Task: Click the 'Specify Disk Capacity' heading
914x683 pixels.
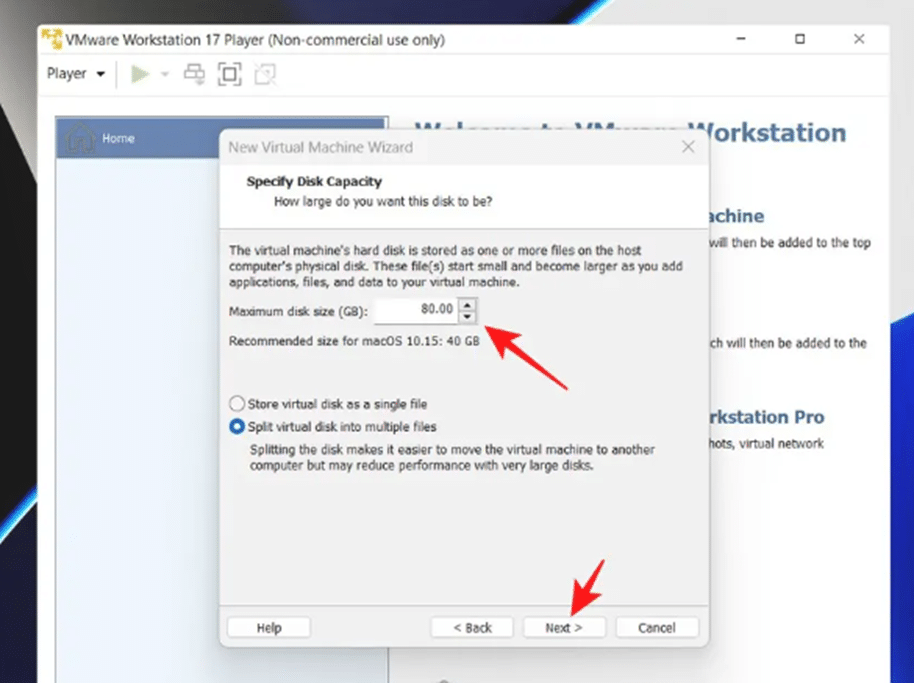Action: coord(314,181)
